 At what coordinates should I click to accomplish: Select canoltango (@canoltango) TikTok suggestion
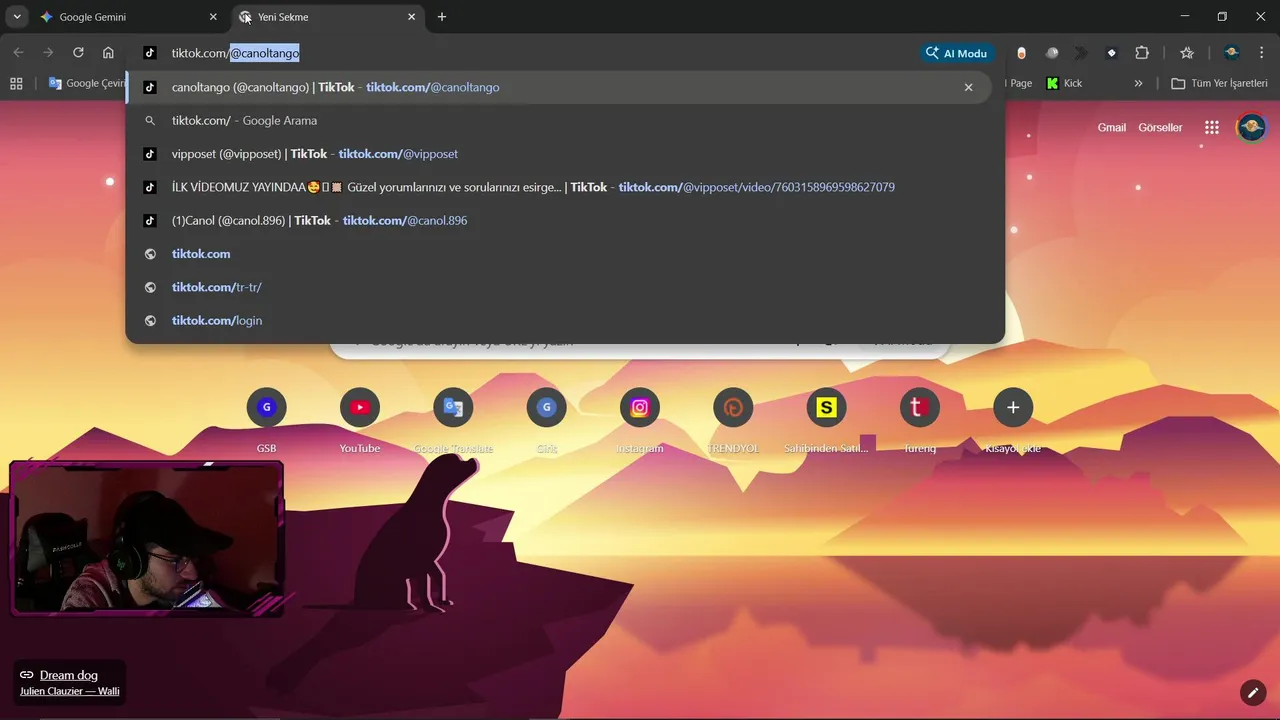tap(558, 87)
